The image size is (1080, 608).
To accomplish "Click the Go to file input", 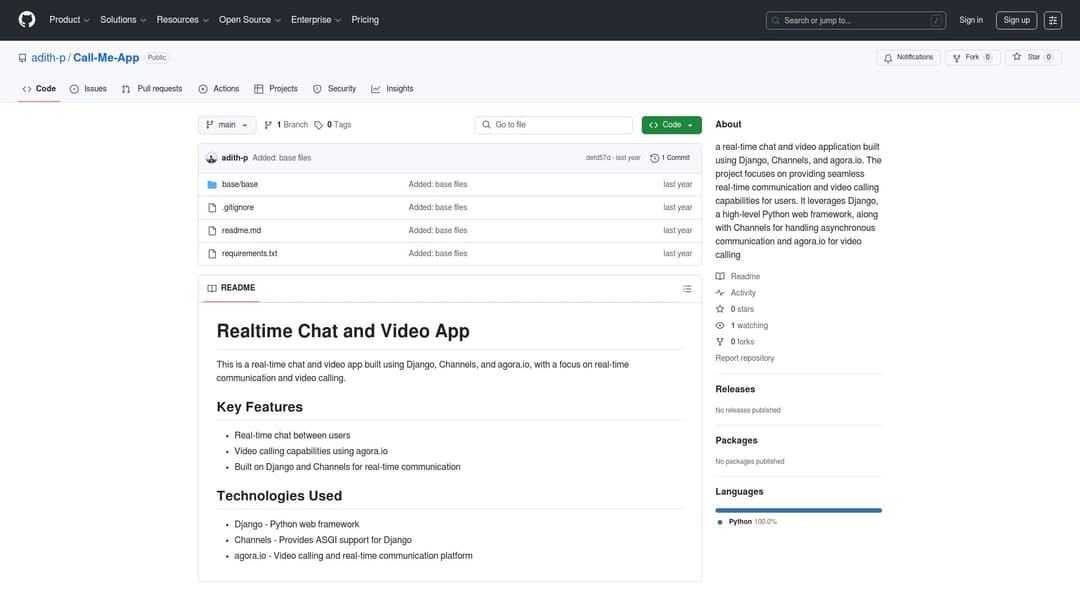I will [x=554, y=125].
